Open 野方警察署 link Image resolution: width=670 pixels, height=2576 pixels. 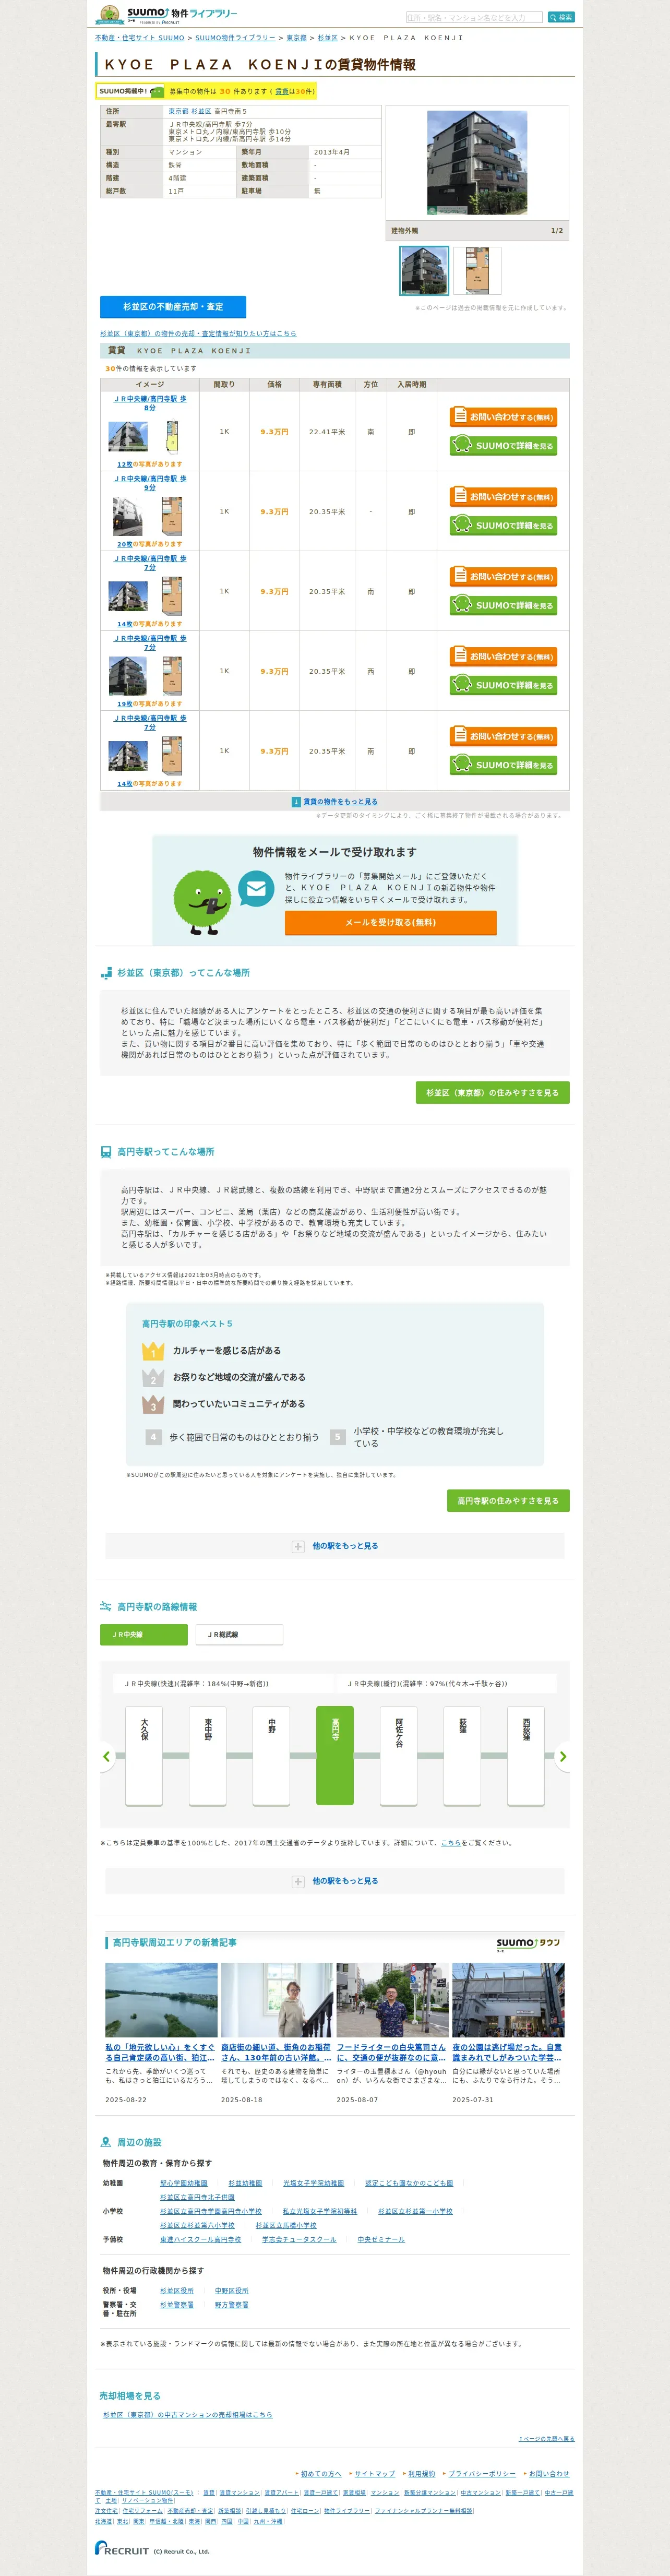click(232, 2304)
